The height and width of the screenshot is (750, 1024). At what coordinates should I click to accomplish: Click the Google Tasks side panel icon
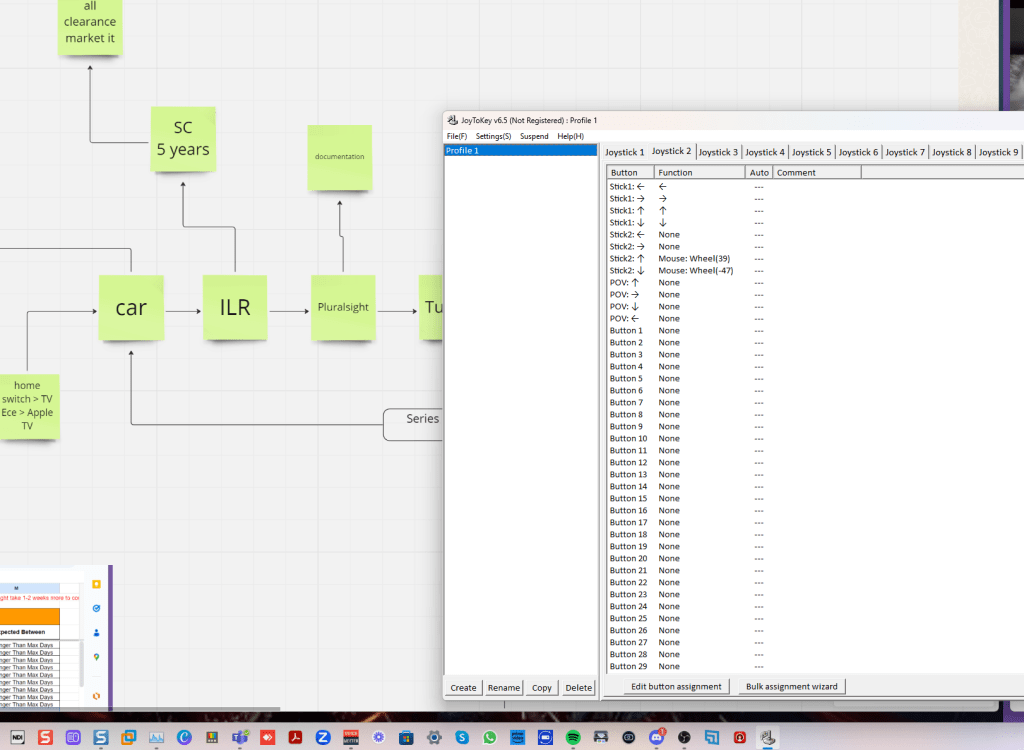pyautogui.click(x=97, y=608)
